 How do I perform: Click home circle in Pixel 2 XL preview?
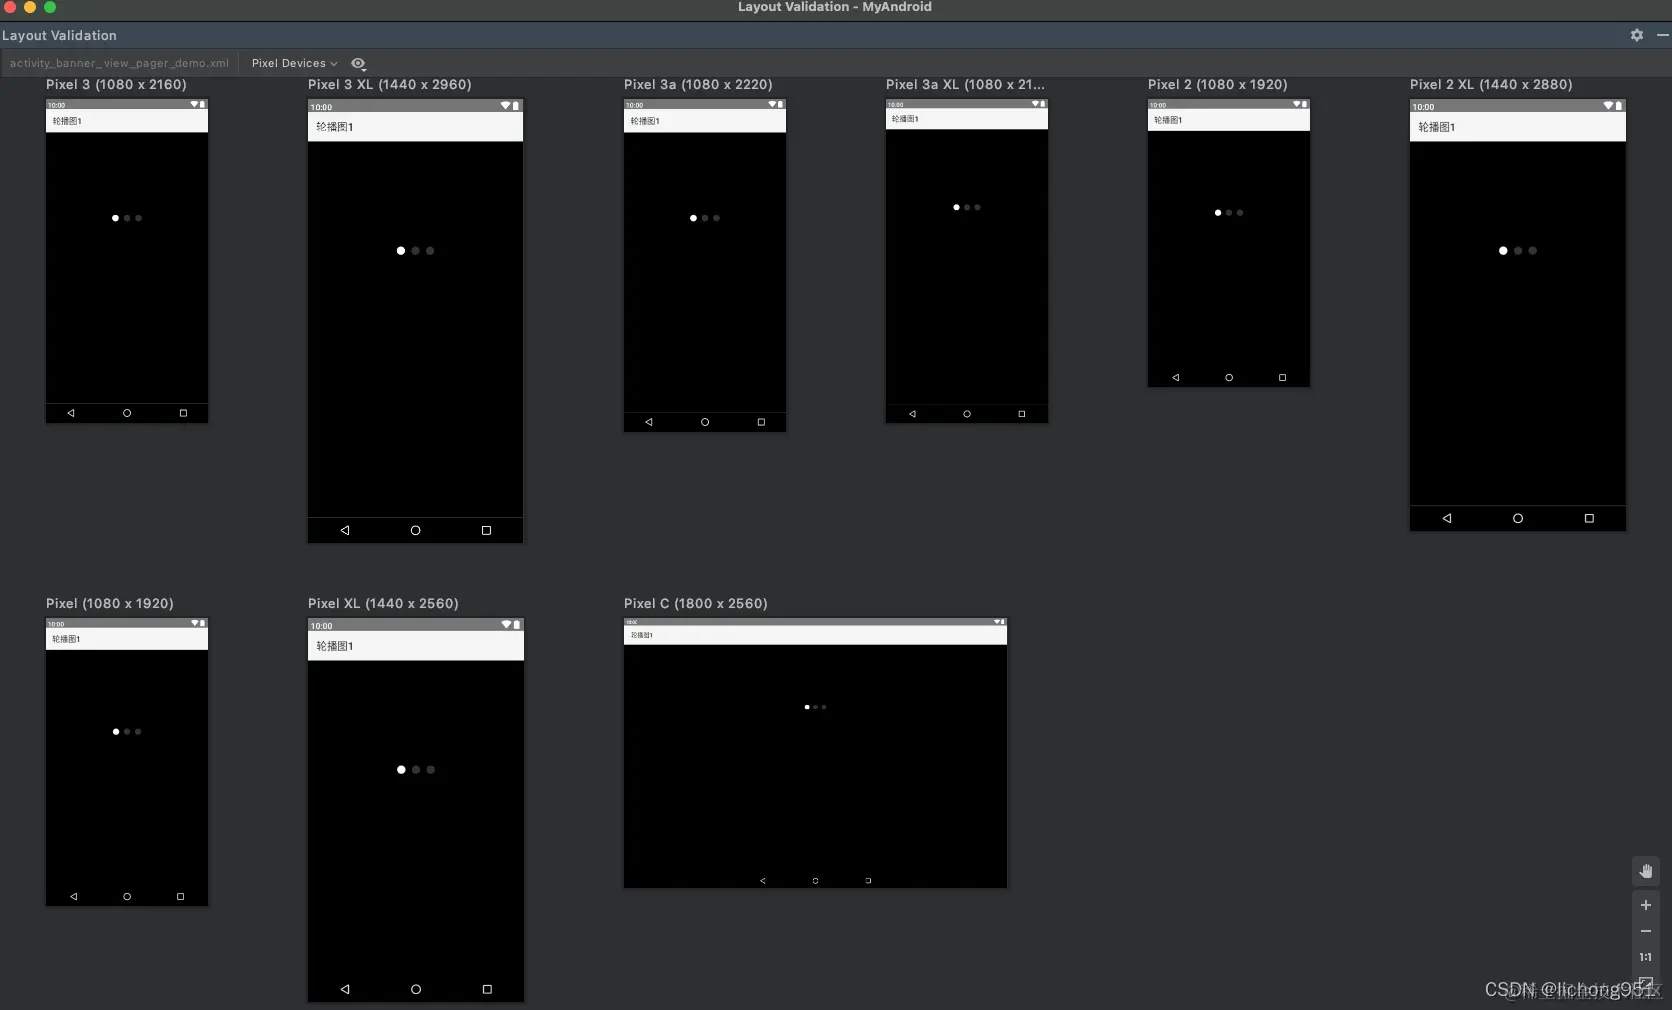1518,518
